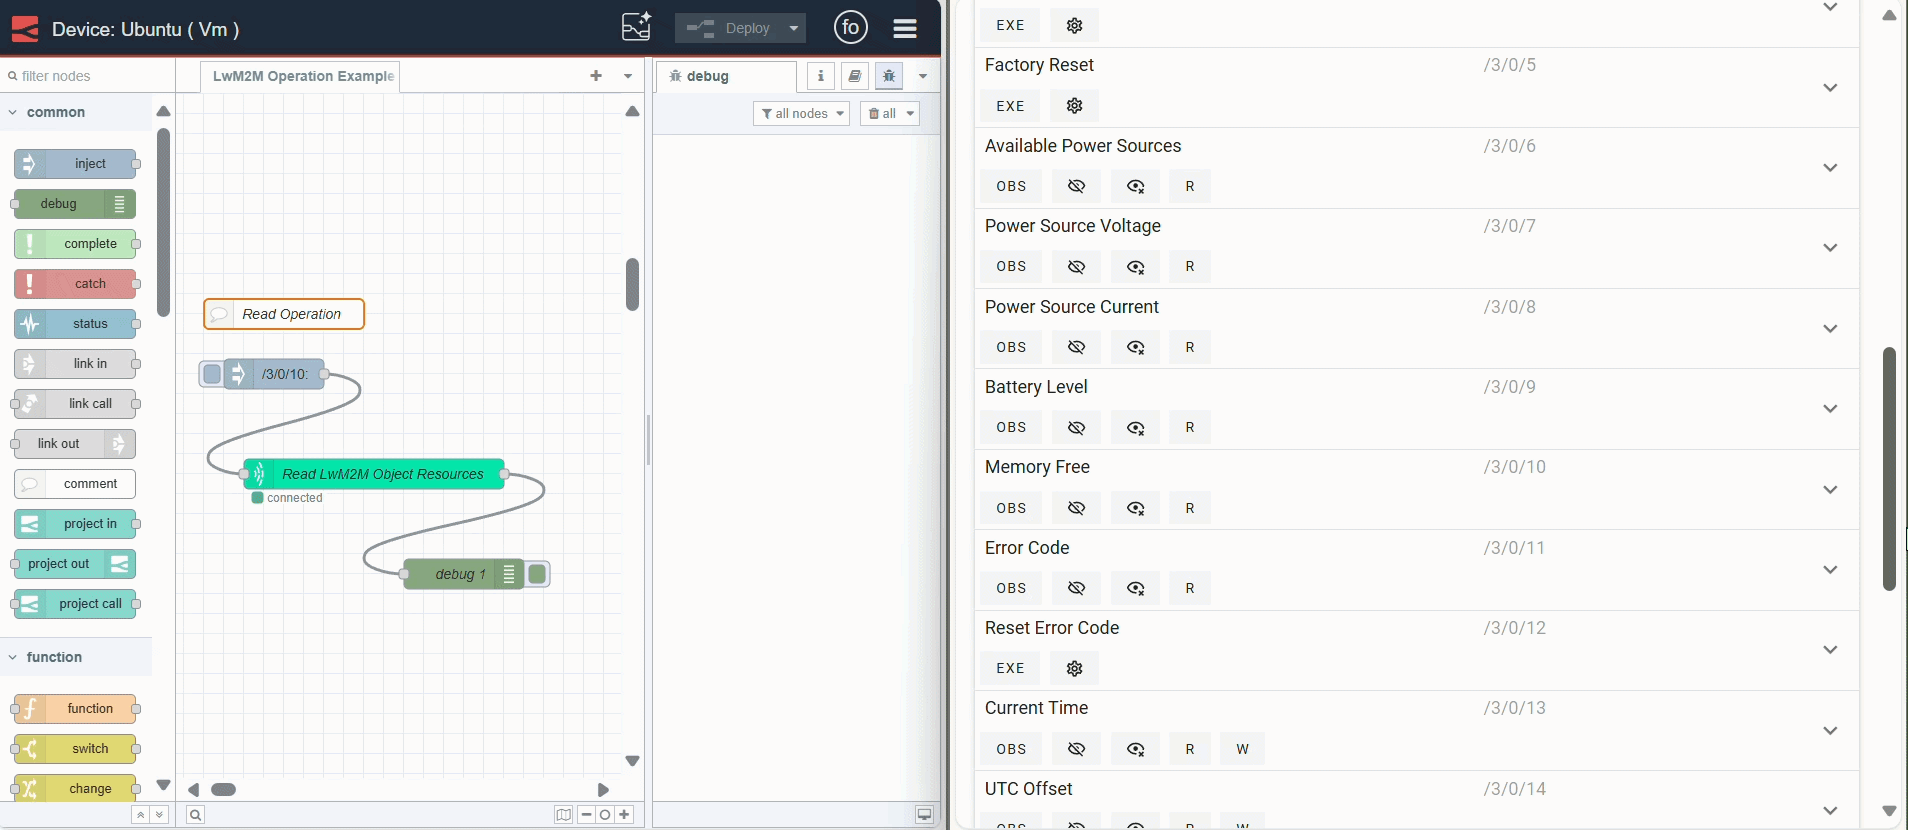Expand the Memory Free row chevron
1908x830 pixels.
pyautogui.click(x=1830, y=490)
